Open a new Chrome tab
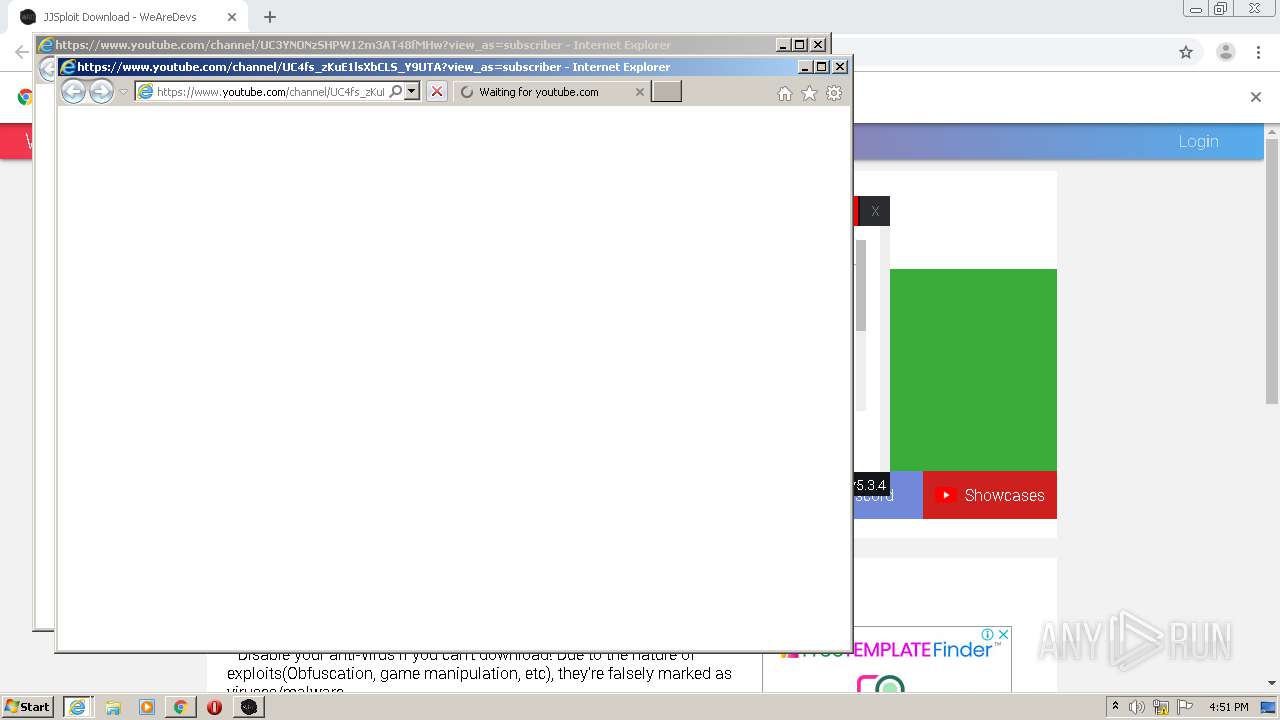The image size is (1280, 720). click(x=269, y=17)
